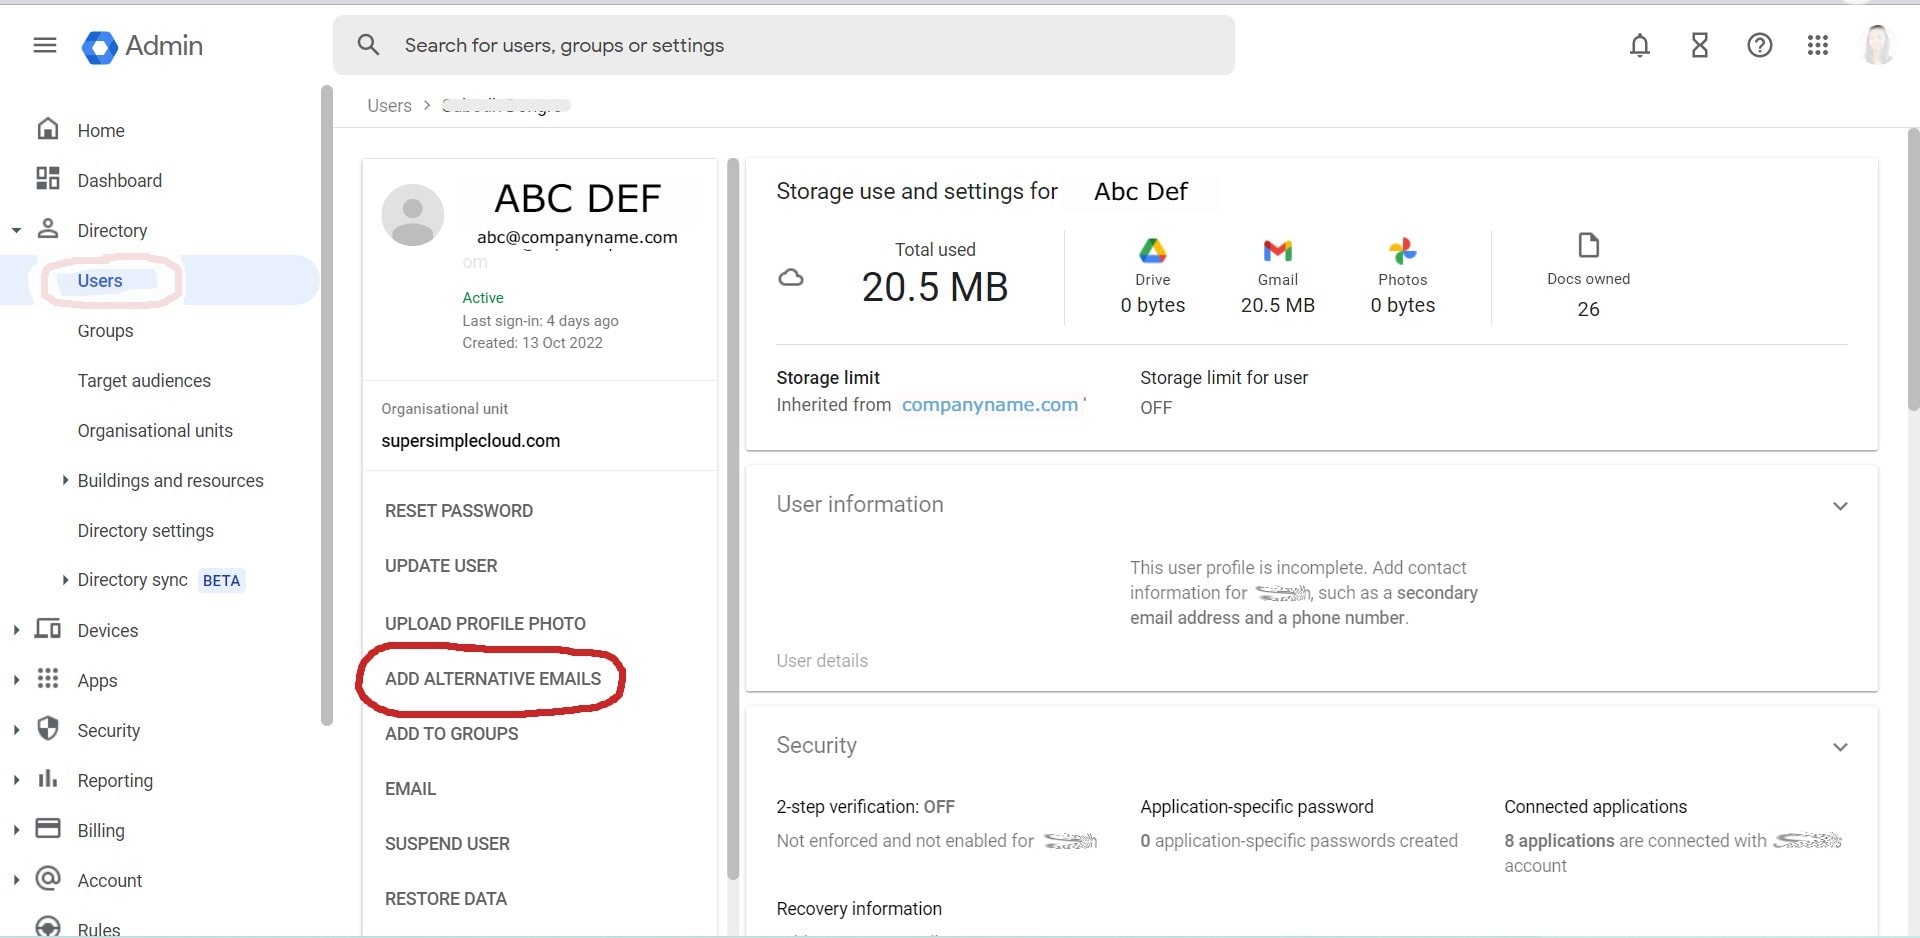
Task: Click the left sidebar scrollbar
Action: click(x=326, y=405)
